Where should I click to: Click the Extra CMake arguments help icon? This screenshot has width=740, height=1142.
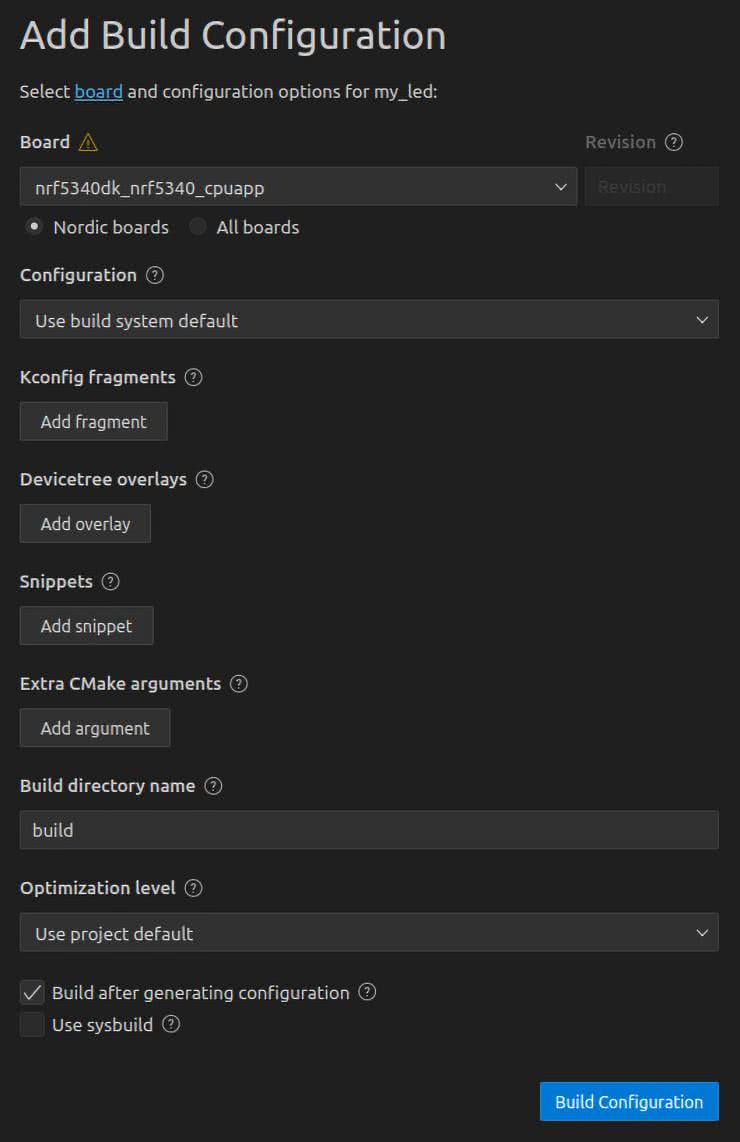[x=239, y=684]
